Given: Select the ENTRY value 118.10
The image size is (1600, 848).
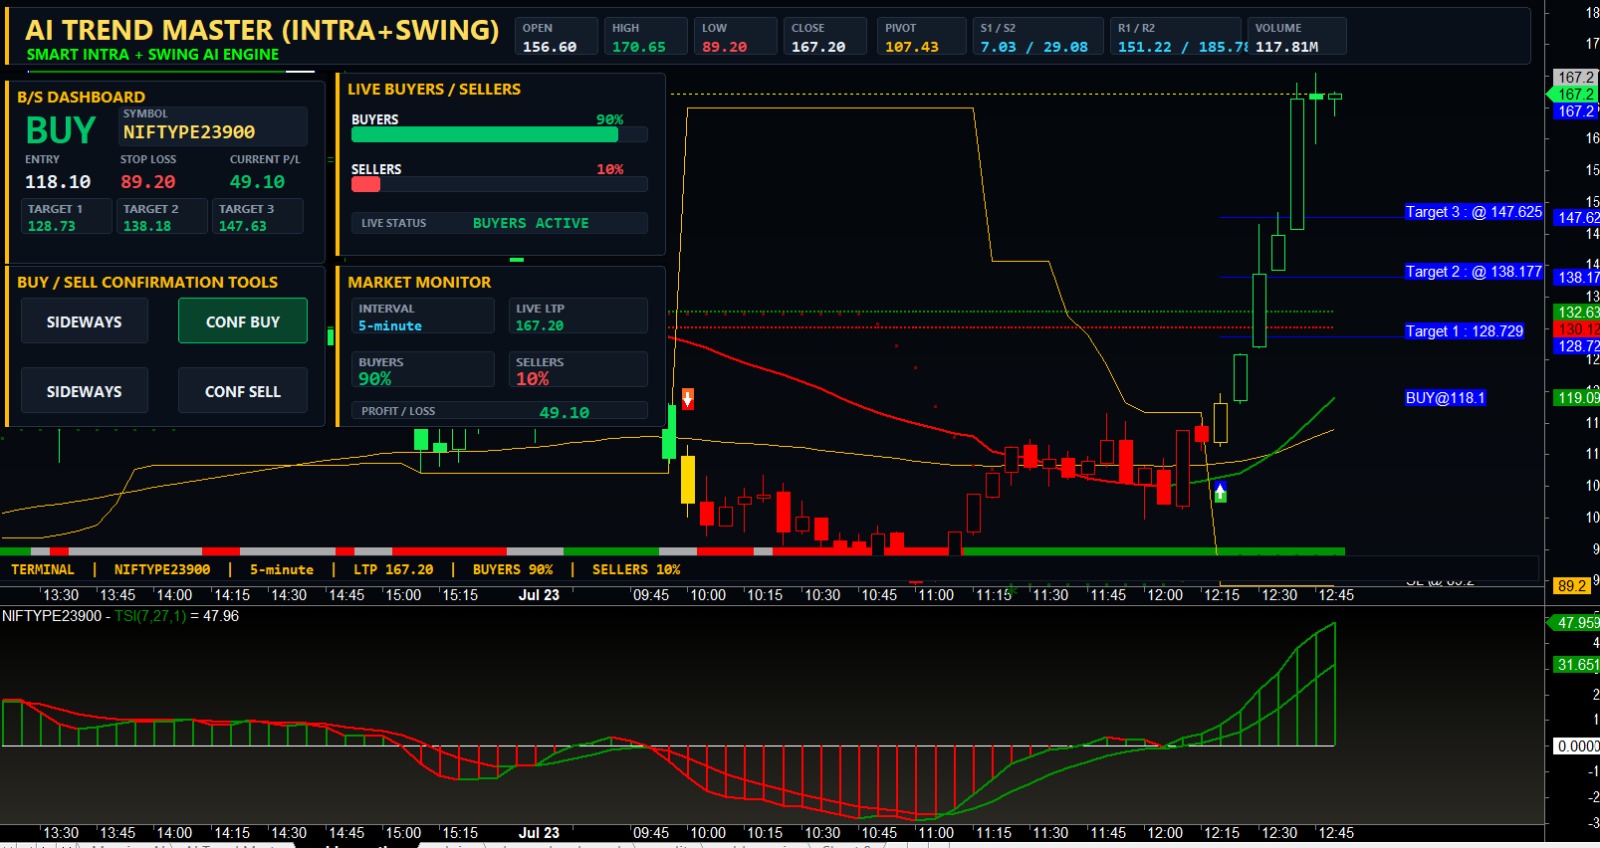Looking at the screenshot, I should 57,182.
